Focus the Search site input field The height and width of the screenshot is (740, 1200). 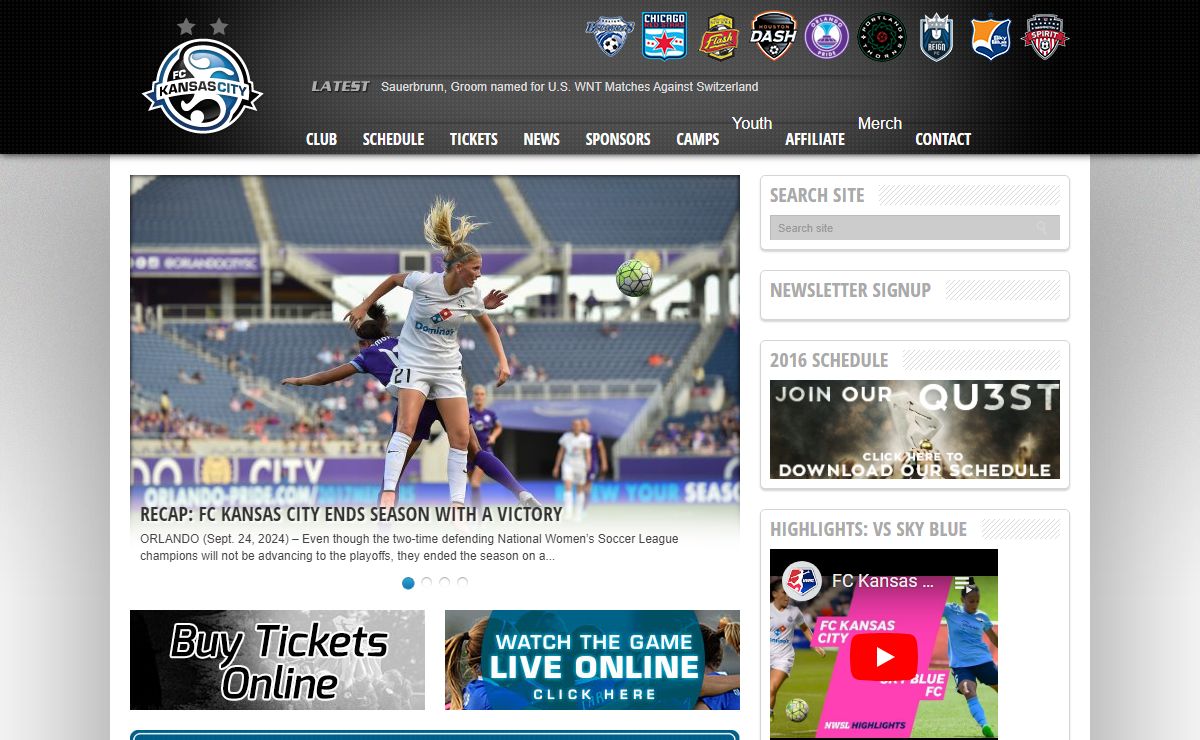(915, 228)
